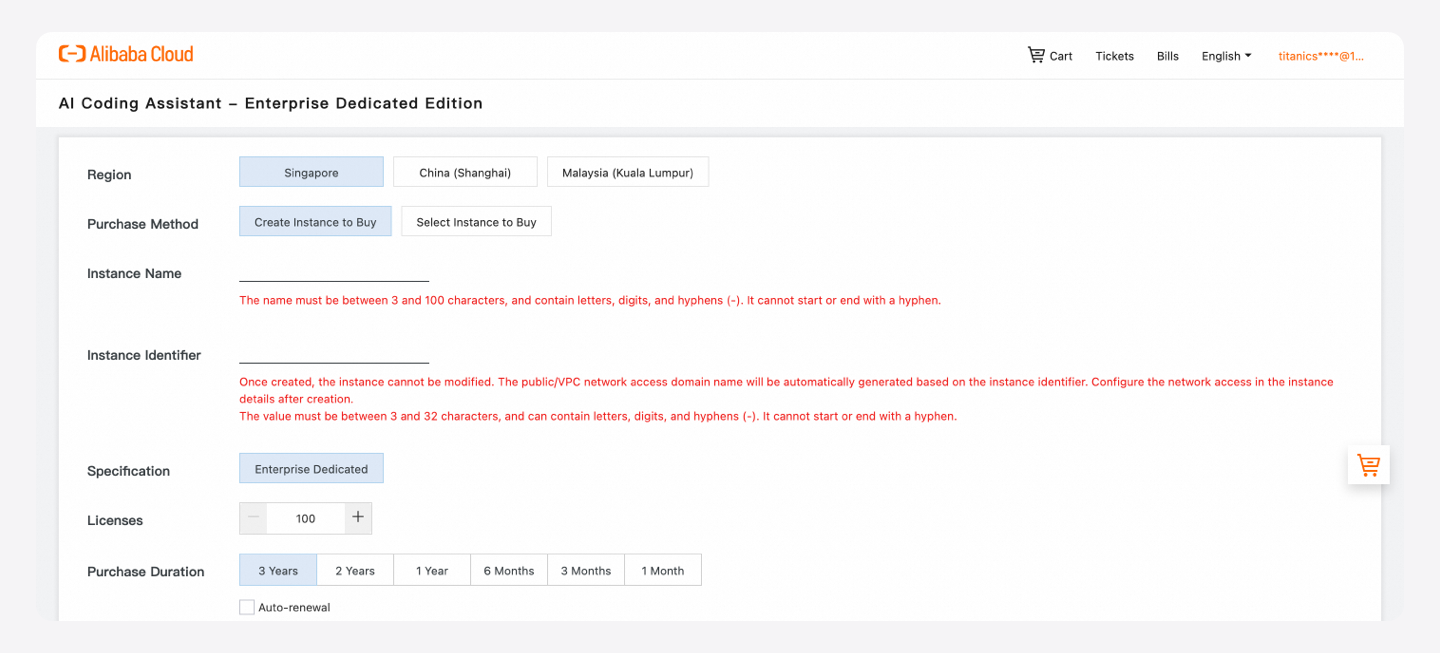The height and width of the screenshot is (653, 1440).
Task: Open Tickets from the header
Action: 1114,56
